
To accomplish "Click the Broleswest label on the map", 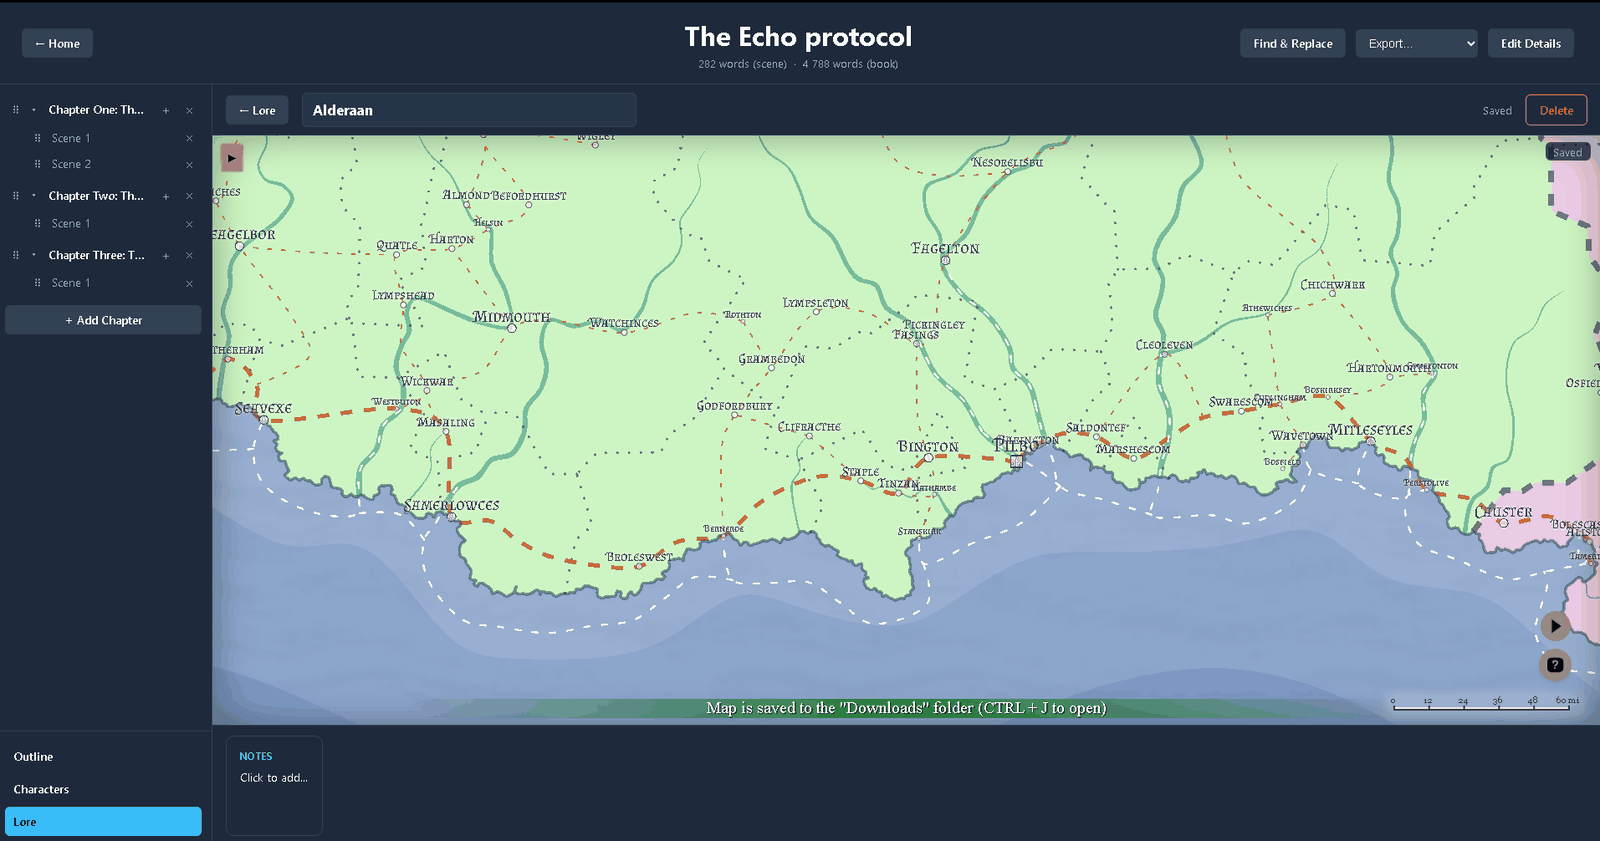I will (x=639, y=557).
